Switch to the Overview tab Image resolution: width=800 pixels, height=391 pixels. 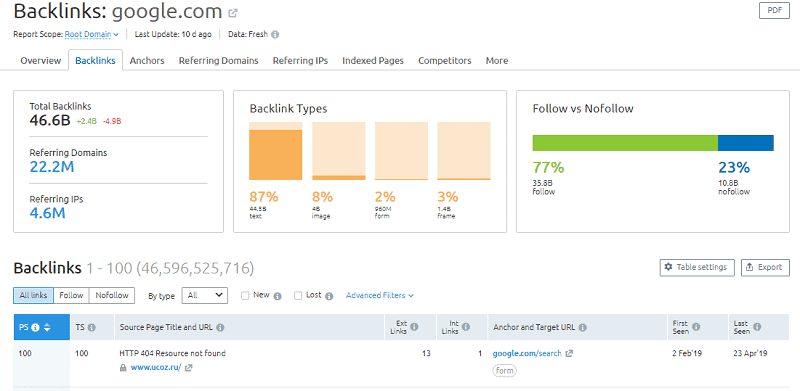point(40,61)
